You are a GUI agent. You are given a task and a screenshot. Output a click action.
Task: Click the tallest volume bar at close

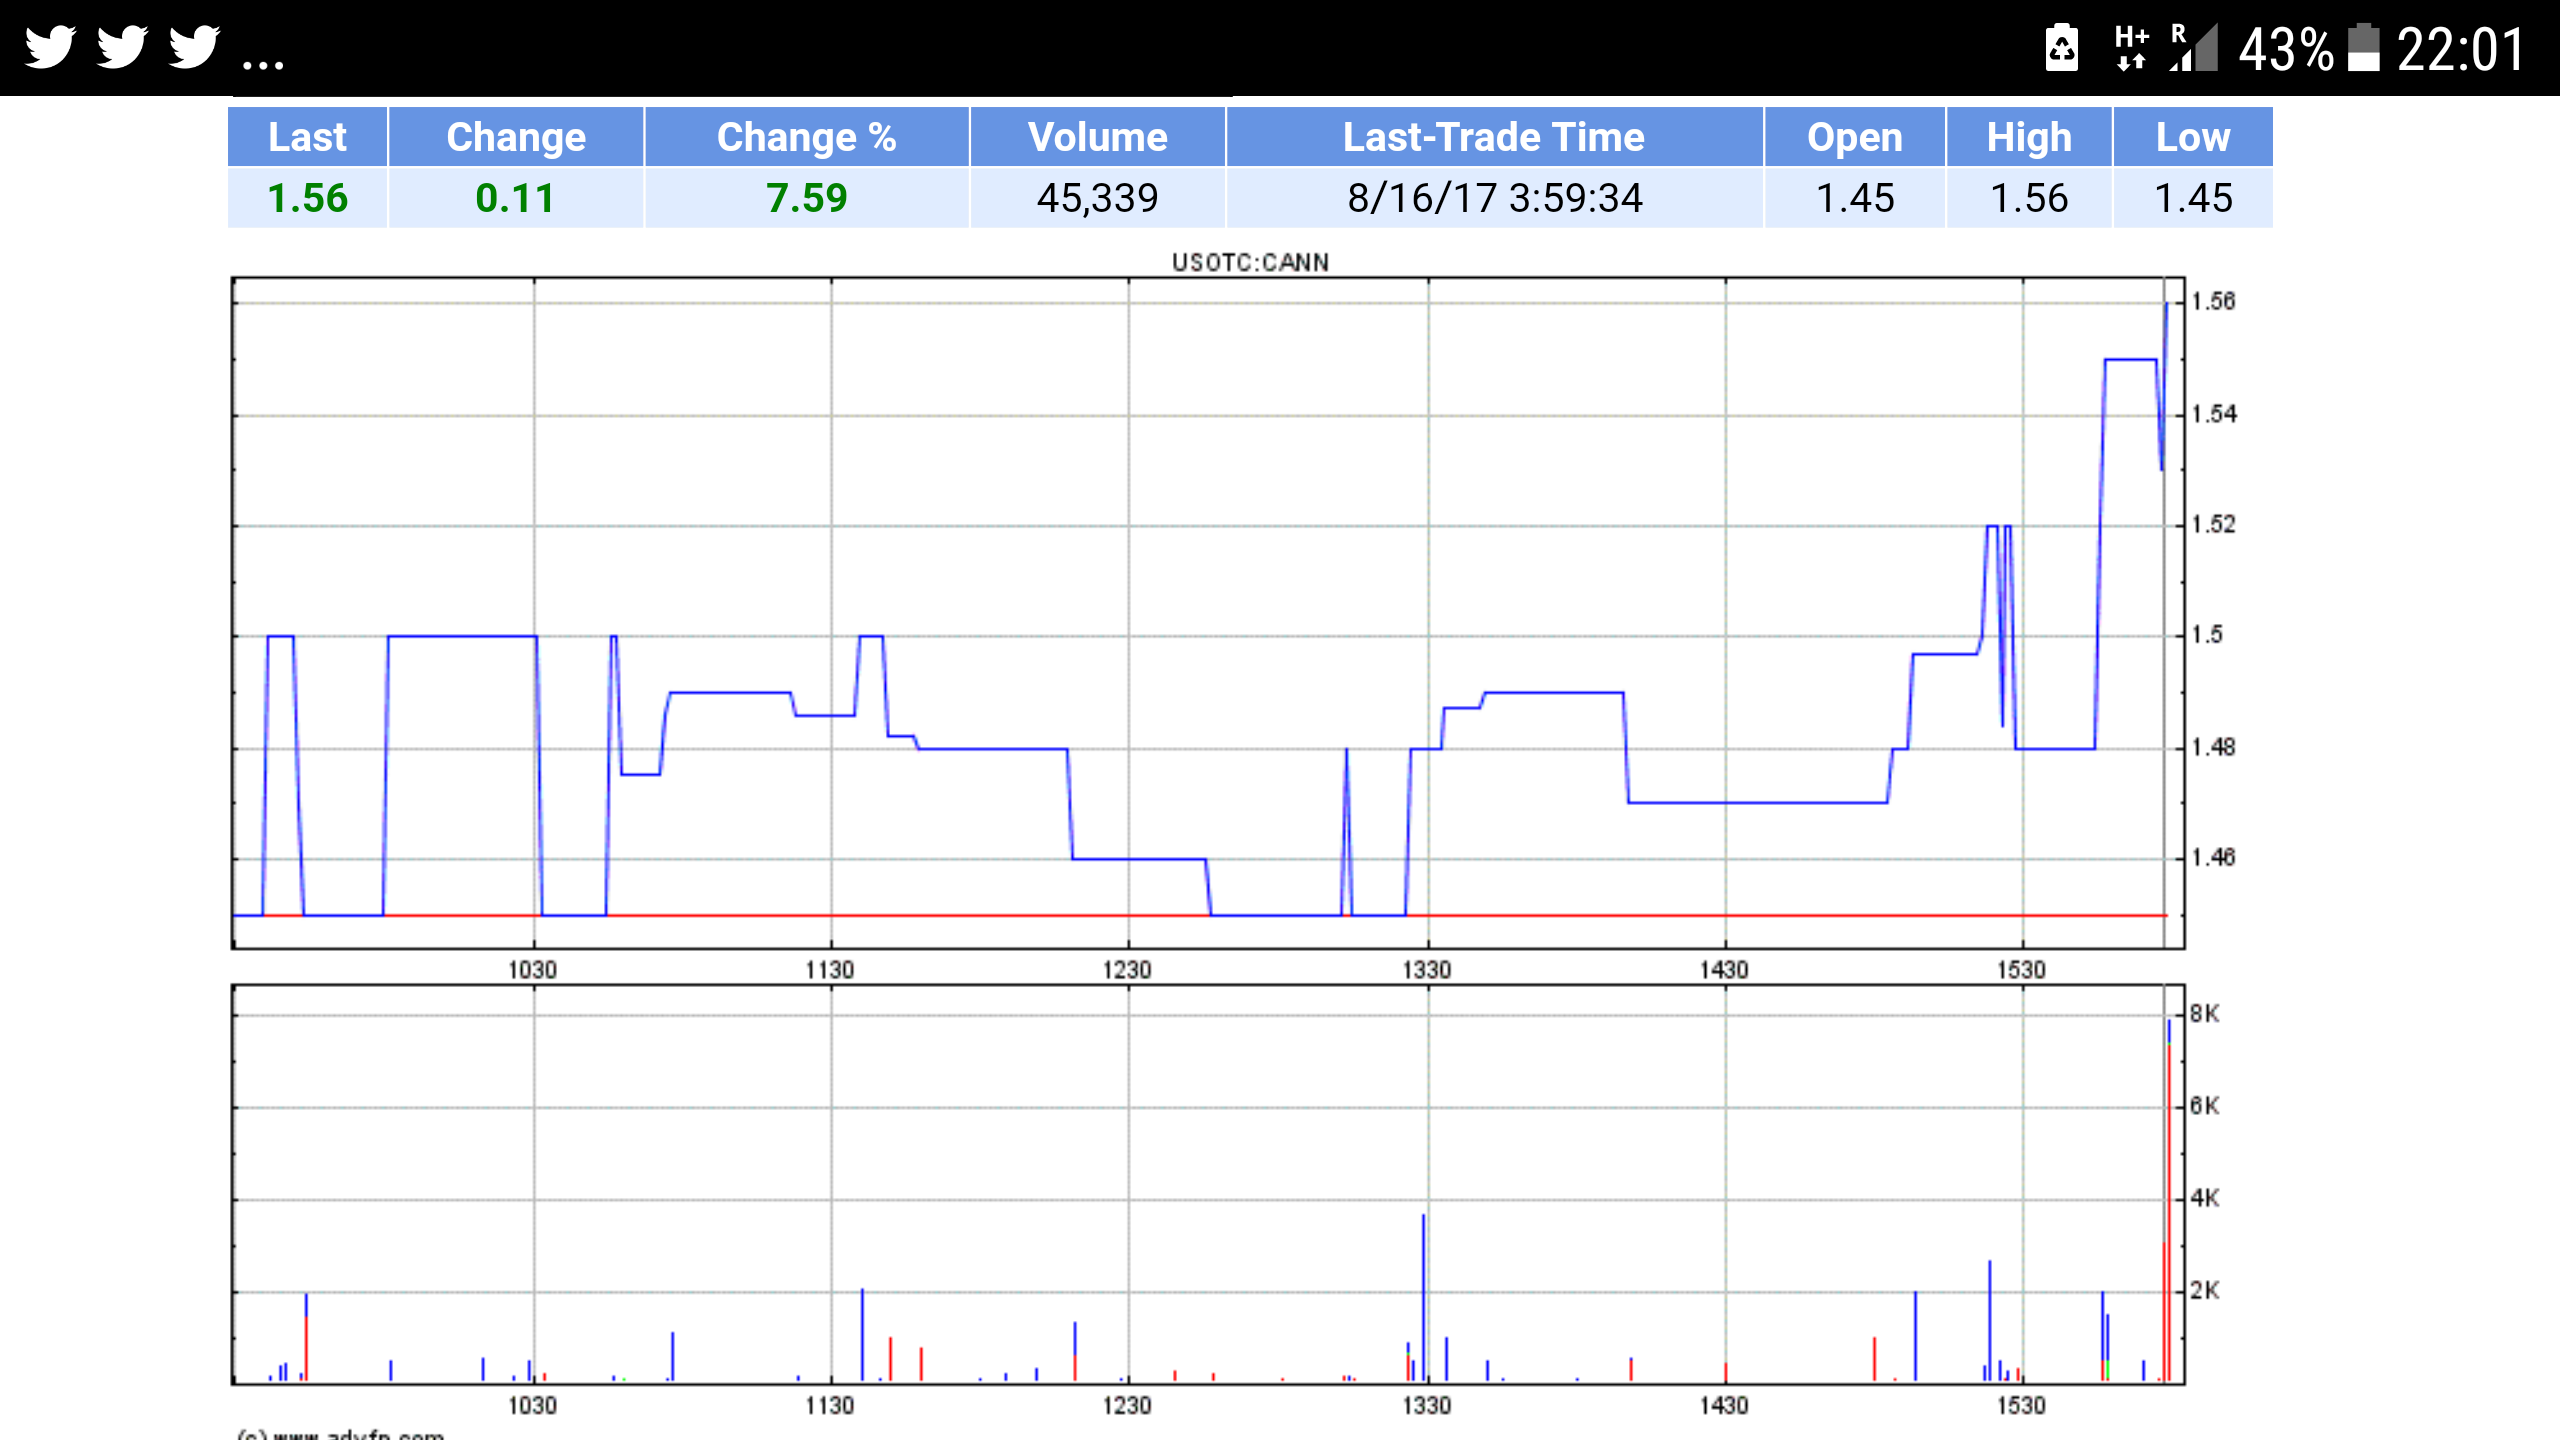click(x=2168, y=1200)
